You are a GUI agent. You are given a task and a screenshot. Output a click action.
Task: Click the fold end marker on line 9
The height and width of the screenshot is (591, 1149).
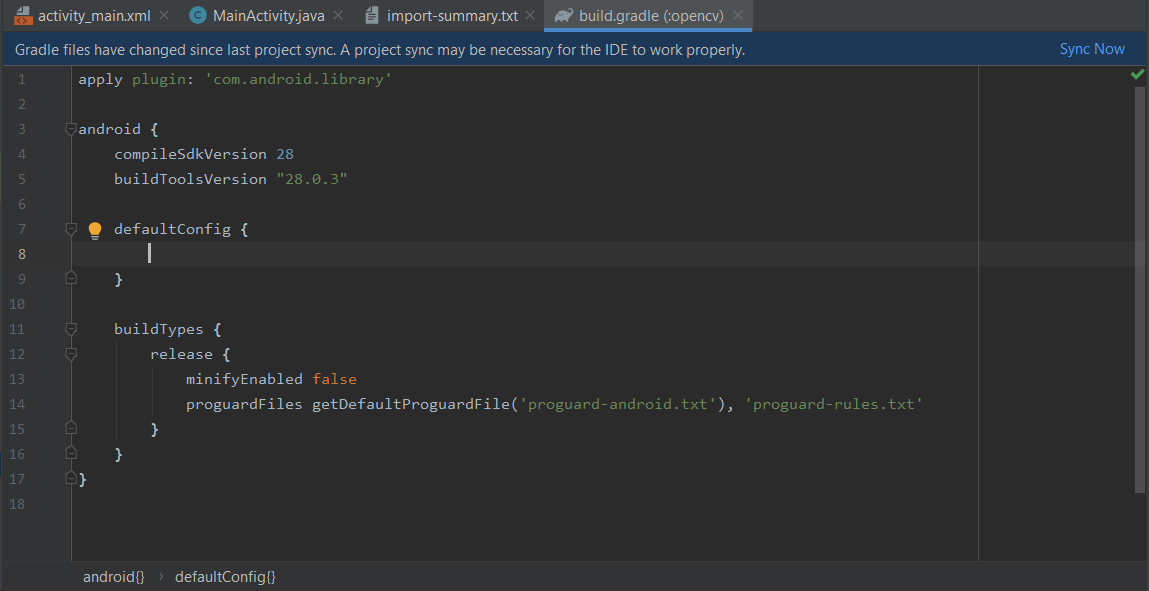tap(70, 278)
